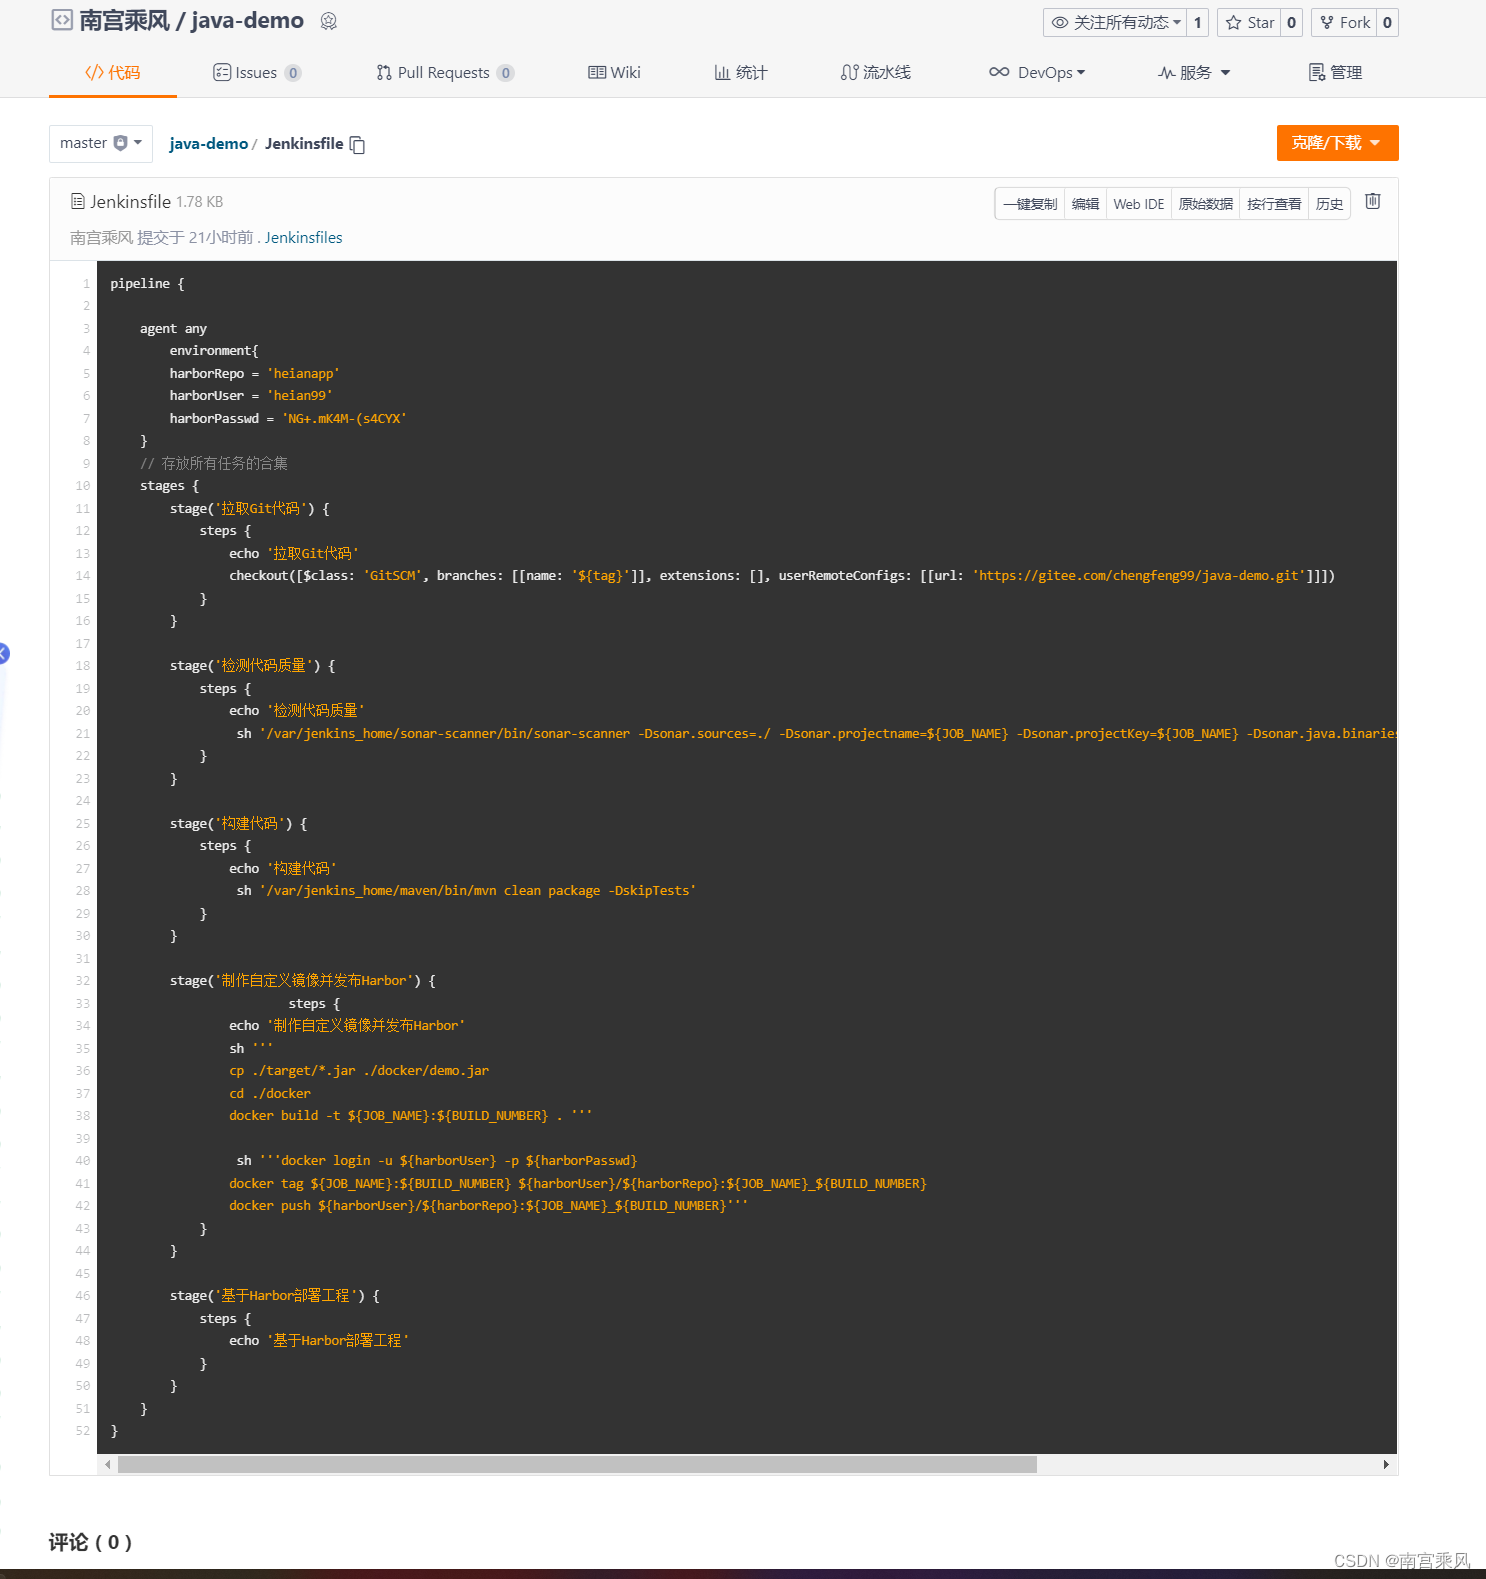Open the 关注所有动态 watch dropdown

click(x=1116, y=22)
